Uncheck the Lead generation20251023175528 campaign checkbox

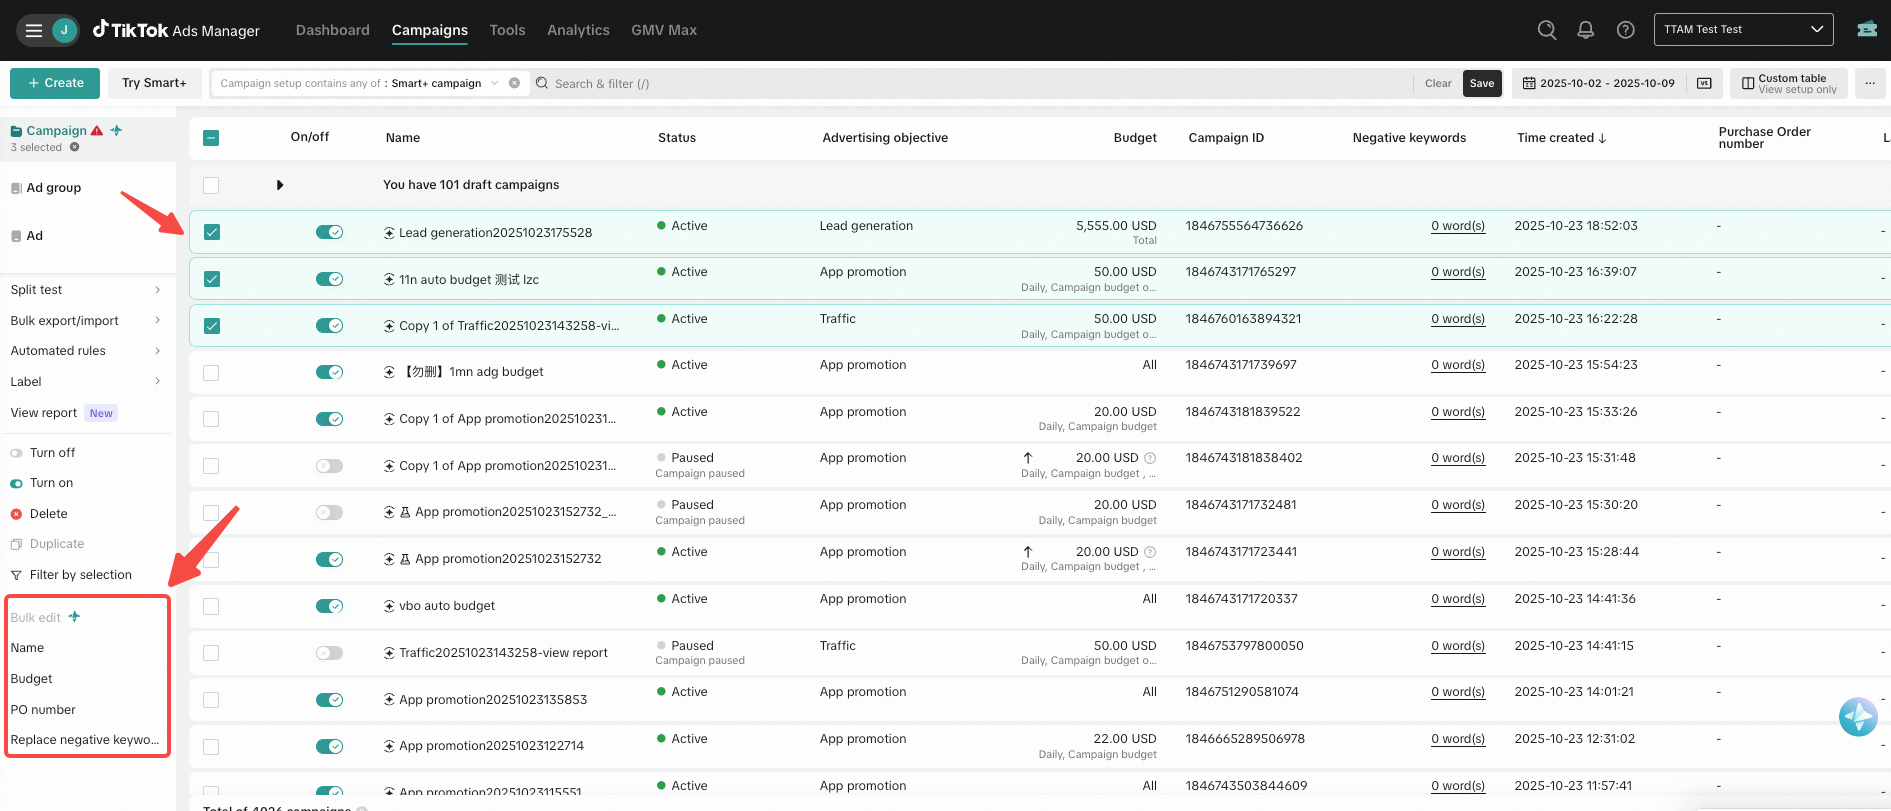(x=212, y=232)
